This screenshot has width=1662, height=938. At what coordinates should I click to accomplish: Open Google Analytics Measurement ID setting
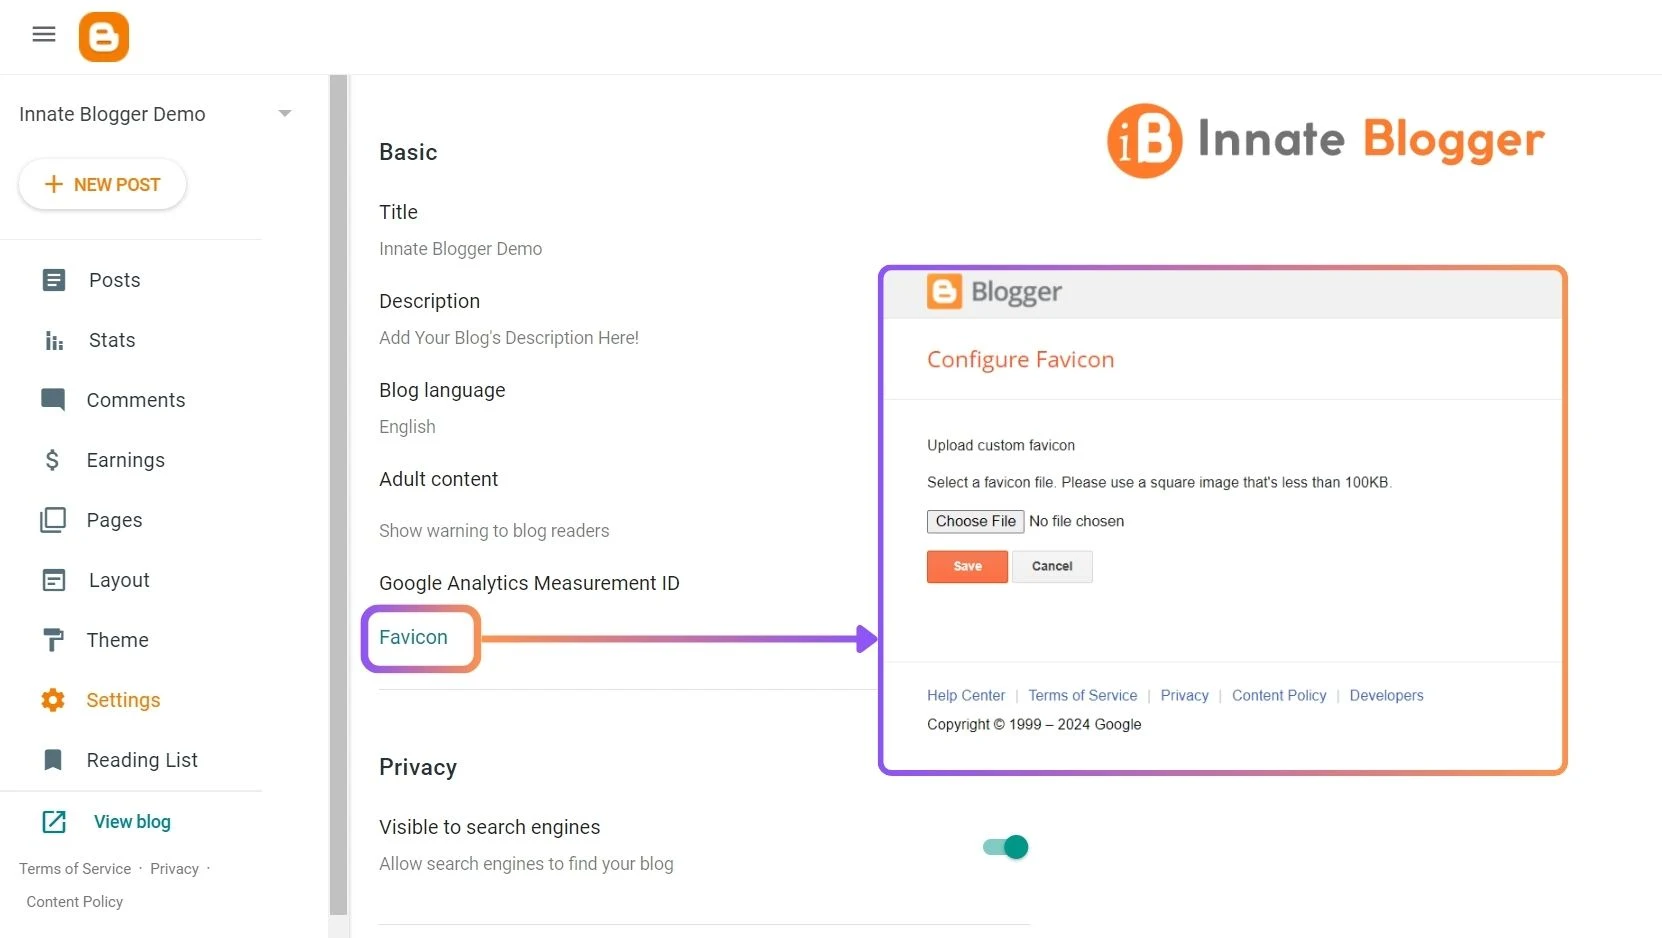[x=529, y=583]
